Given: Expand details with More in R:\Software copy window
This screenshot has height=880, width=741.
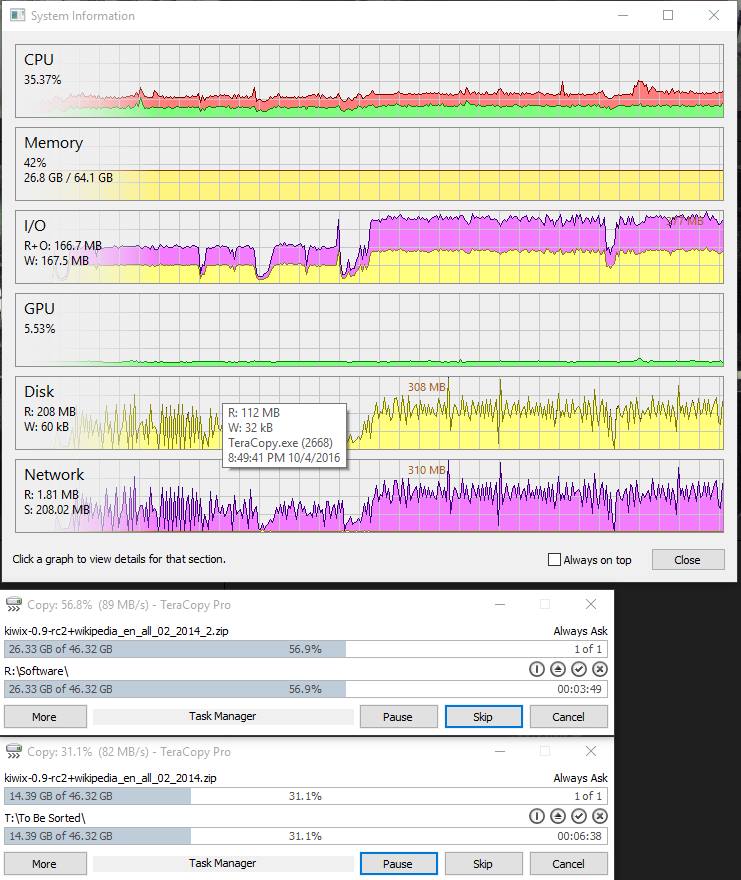Looking at the screenshot, I should coord(45,717).
